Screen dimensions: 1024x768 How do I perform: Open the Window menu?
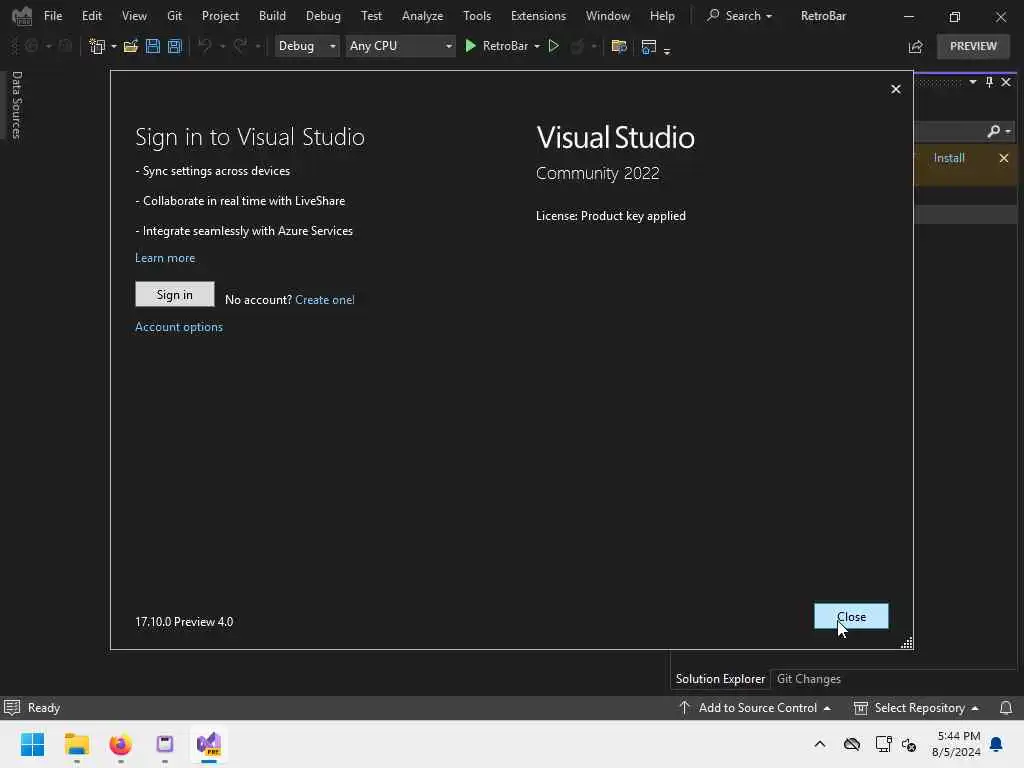click(607, 16)
